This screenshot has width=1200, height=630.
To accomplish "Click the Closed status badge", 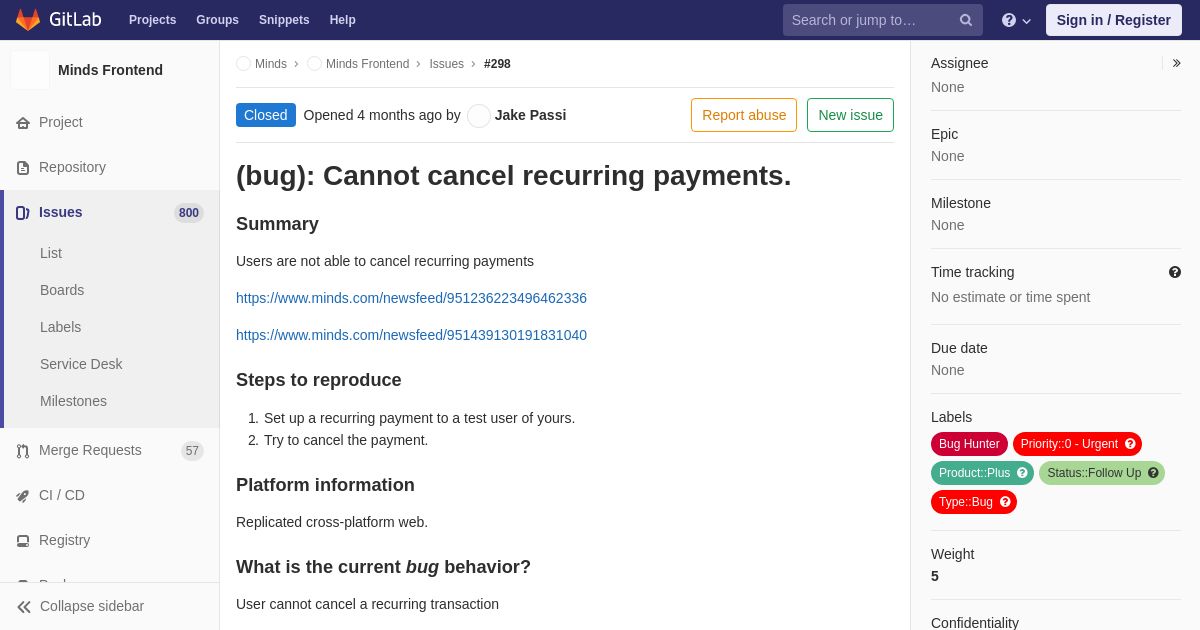I will [x=266, y=115].
